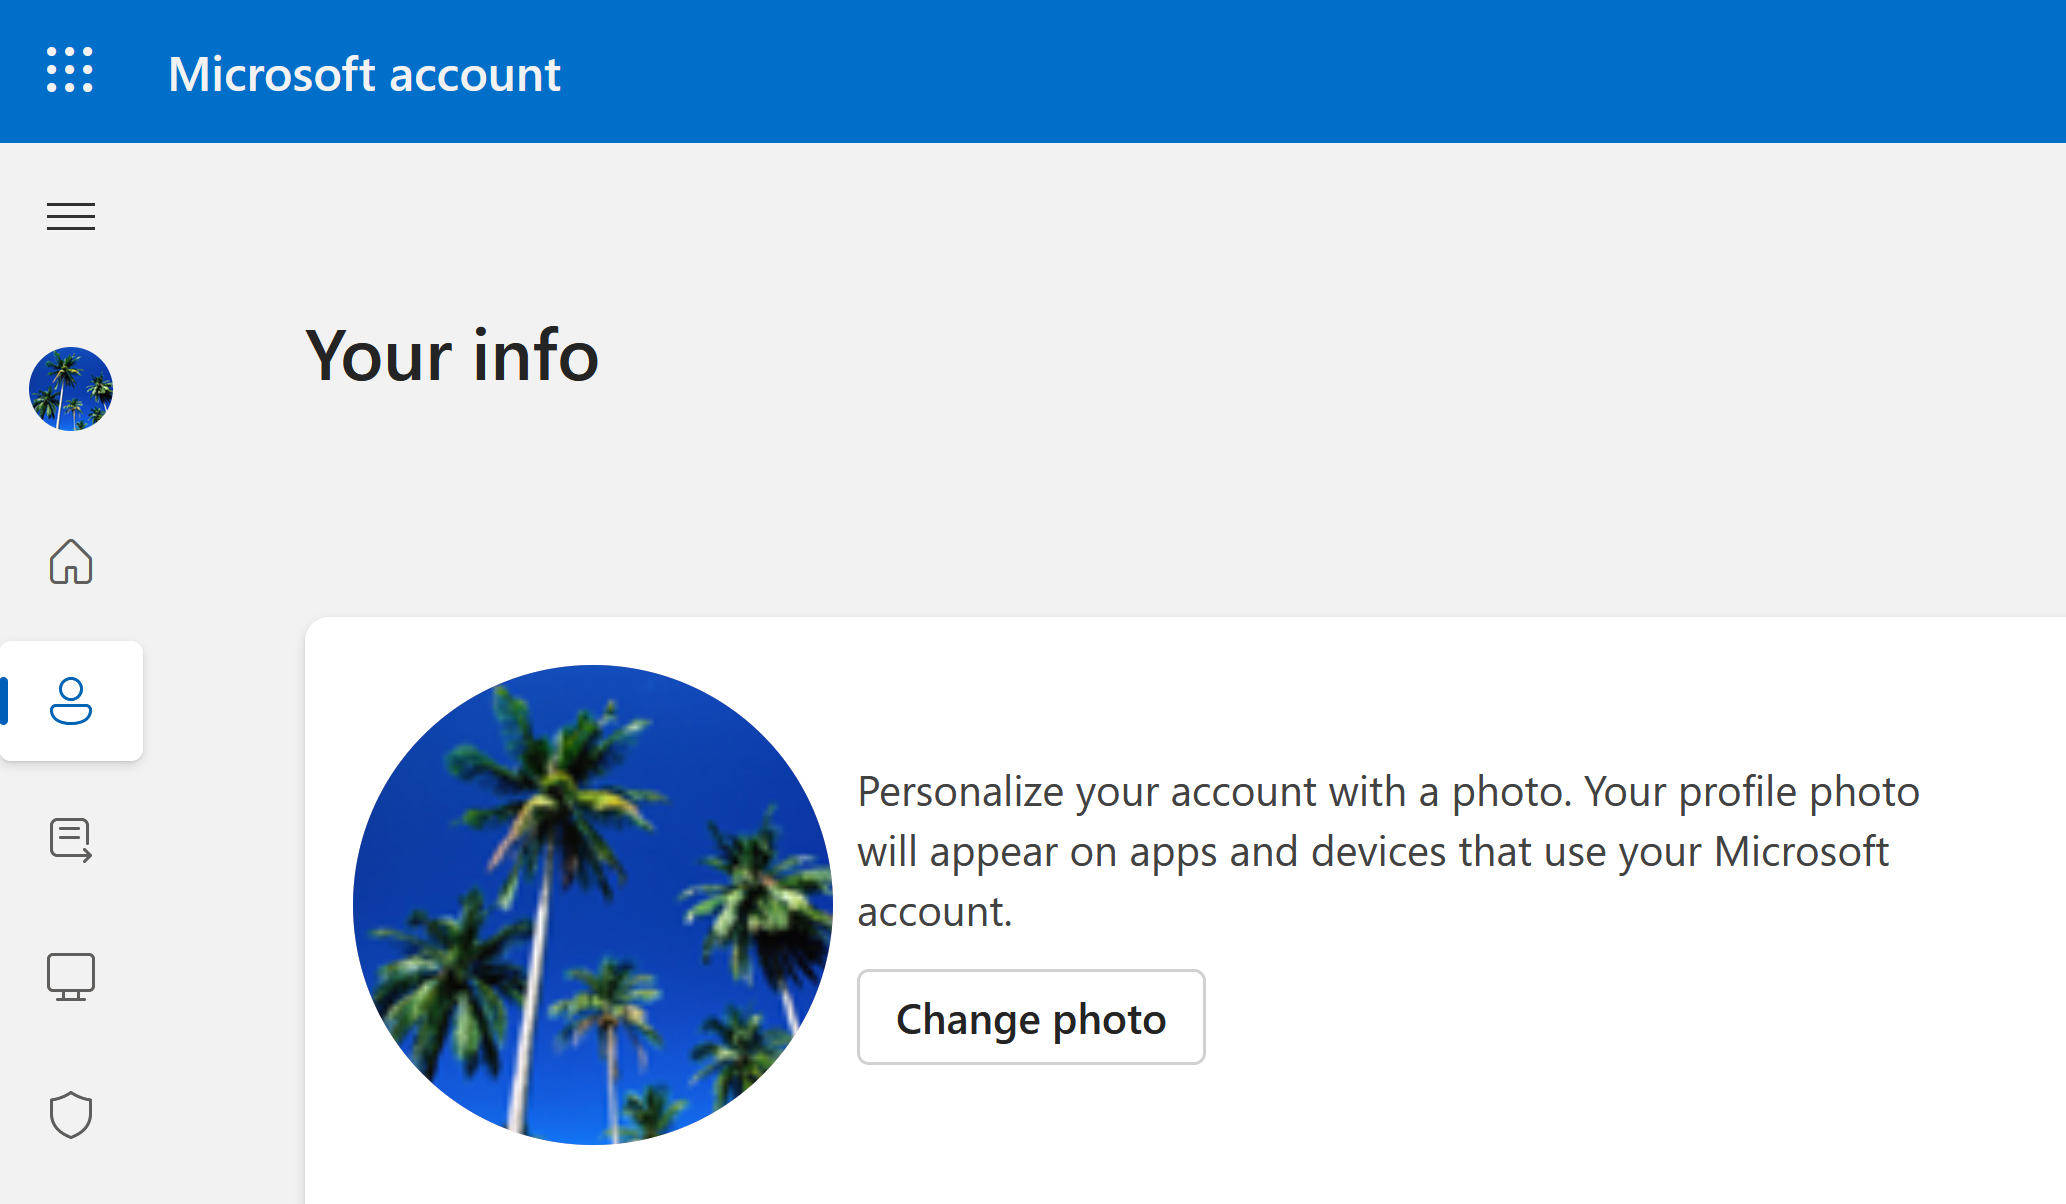
Task: Select the Devices item in left navigation
Action: [x=71, y=977]
